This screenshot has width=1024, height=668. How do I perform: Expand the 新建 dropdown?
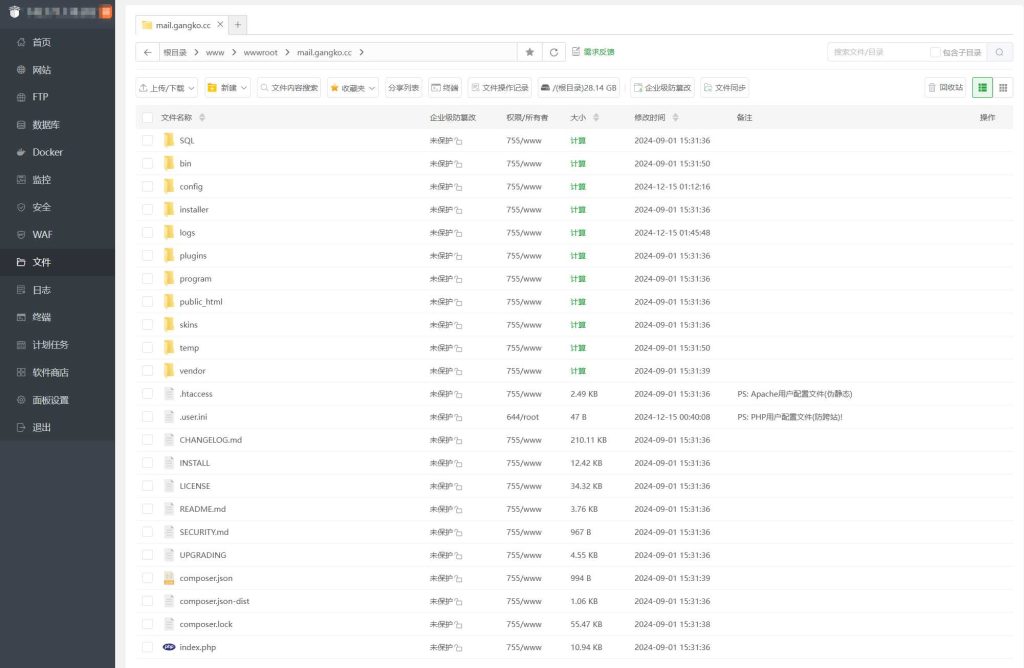(x=228, y=88)
